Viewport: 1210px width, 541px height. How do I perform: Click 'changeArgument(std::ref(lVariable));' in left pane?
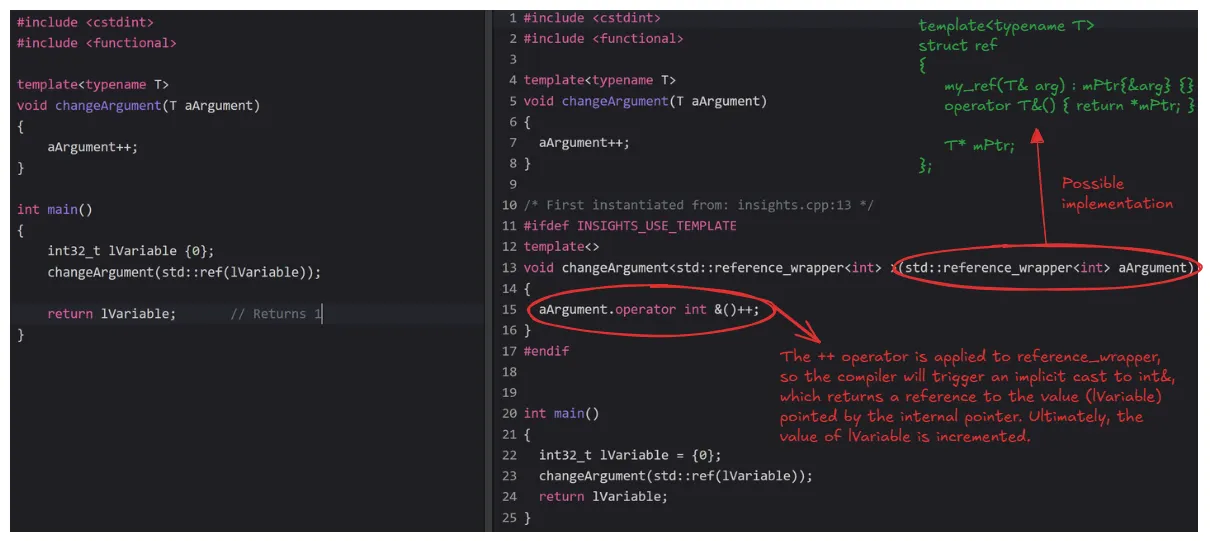[x=184, y=272]
